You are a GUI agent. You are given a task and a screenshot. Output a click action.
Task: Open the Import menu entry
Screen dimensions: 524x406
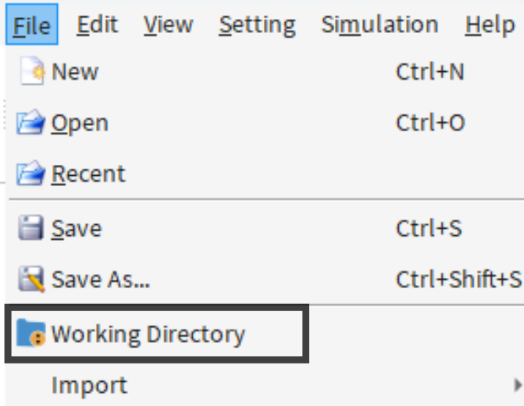point(89,386)
